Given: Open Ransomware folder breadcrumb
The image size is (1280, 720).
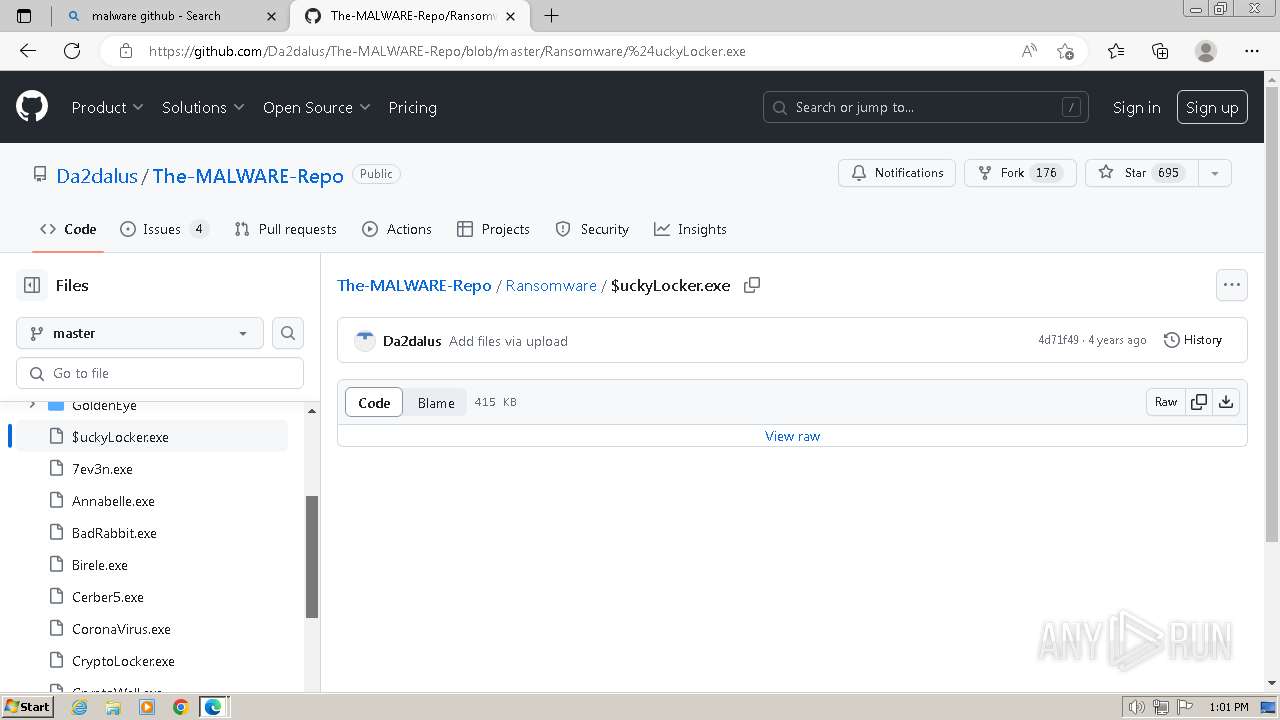Looking at the screenshot, I should click(551, 285).
